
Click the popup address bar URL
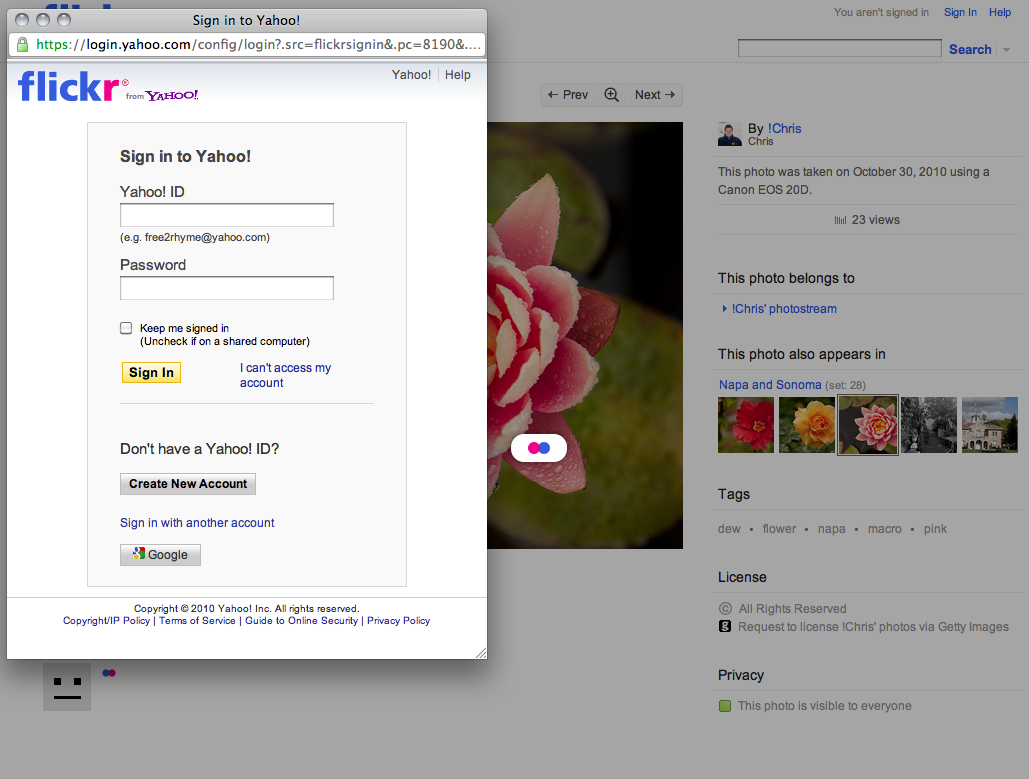[259, 45]
